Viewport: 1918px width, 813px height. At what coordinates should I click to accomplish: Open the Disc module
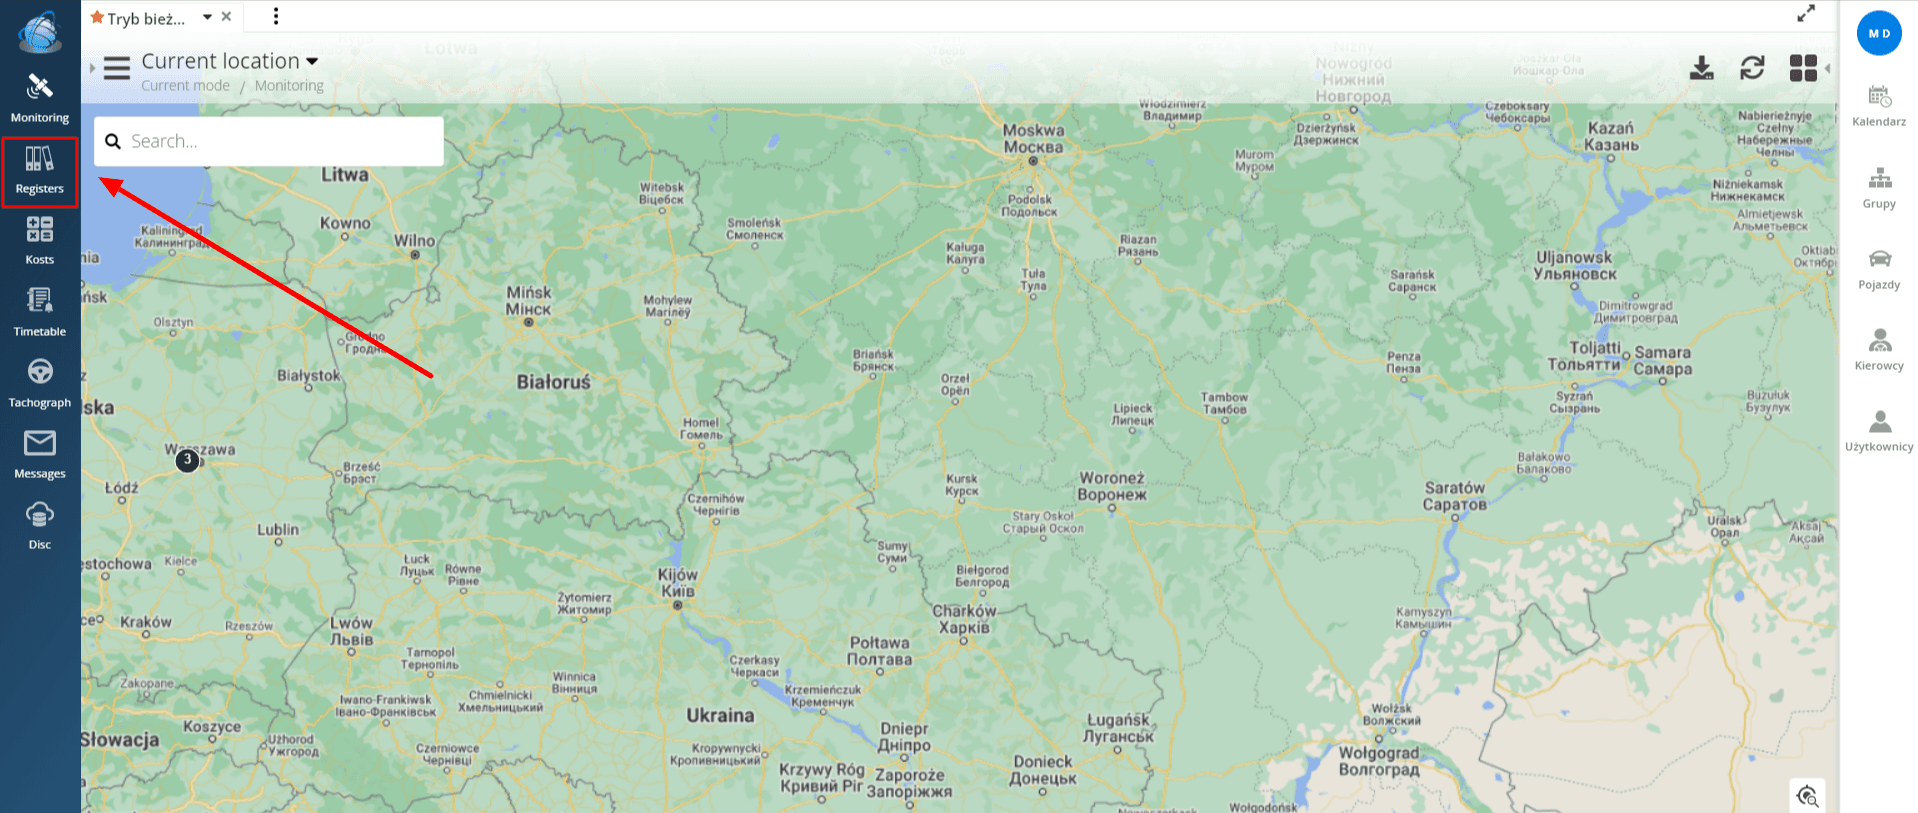click(40, 526)
